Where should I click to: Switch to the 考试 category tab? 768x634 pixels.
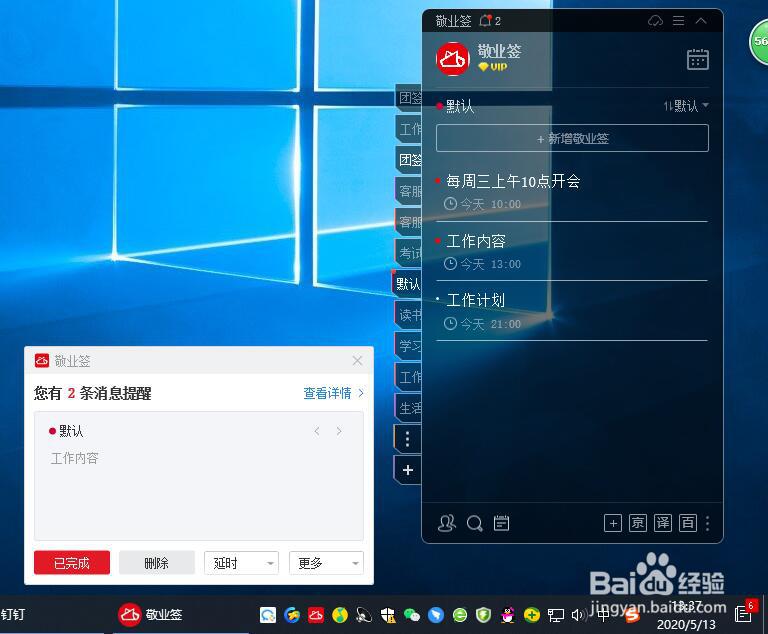click(x=408, y=252)
